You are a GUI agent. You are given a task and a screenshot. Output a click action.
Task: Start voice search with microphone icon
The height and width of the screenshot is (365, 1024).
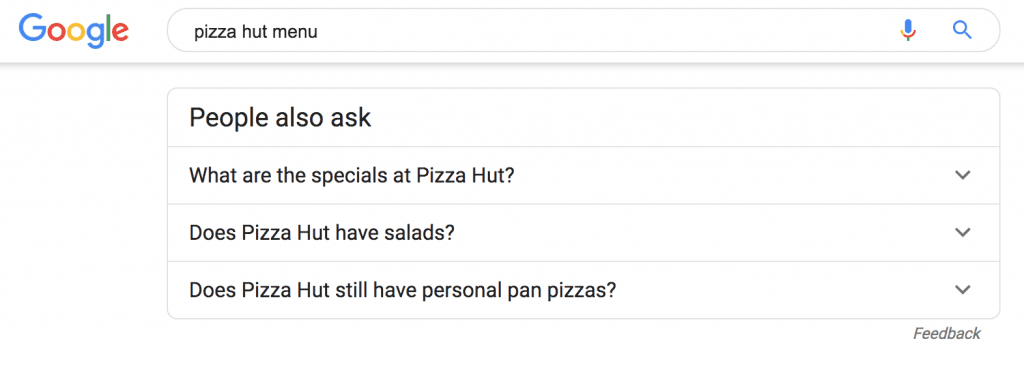pos(908,30)
